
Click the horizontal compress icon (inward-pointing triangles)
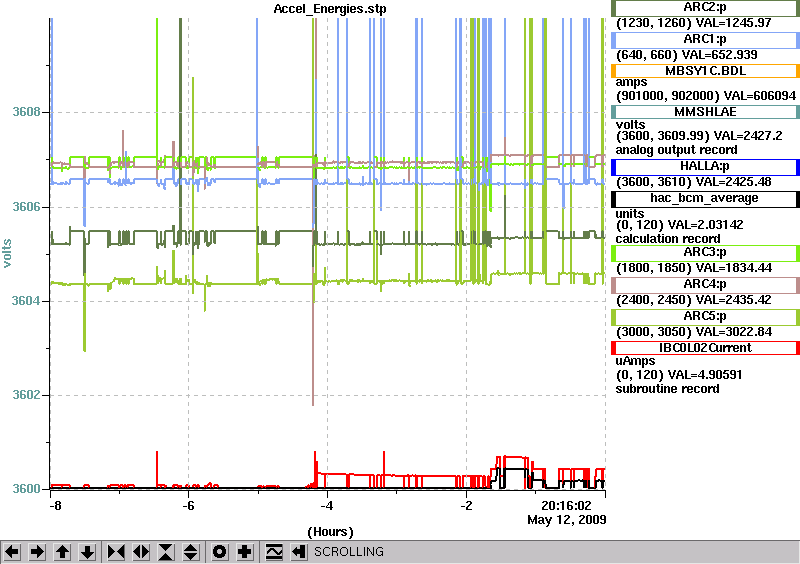(x=116, y=552)
